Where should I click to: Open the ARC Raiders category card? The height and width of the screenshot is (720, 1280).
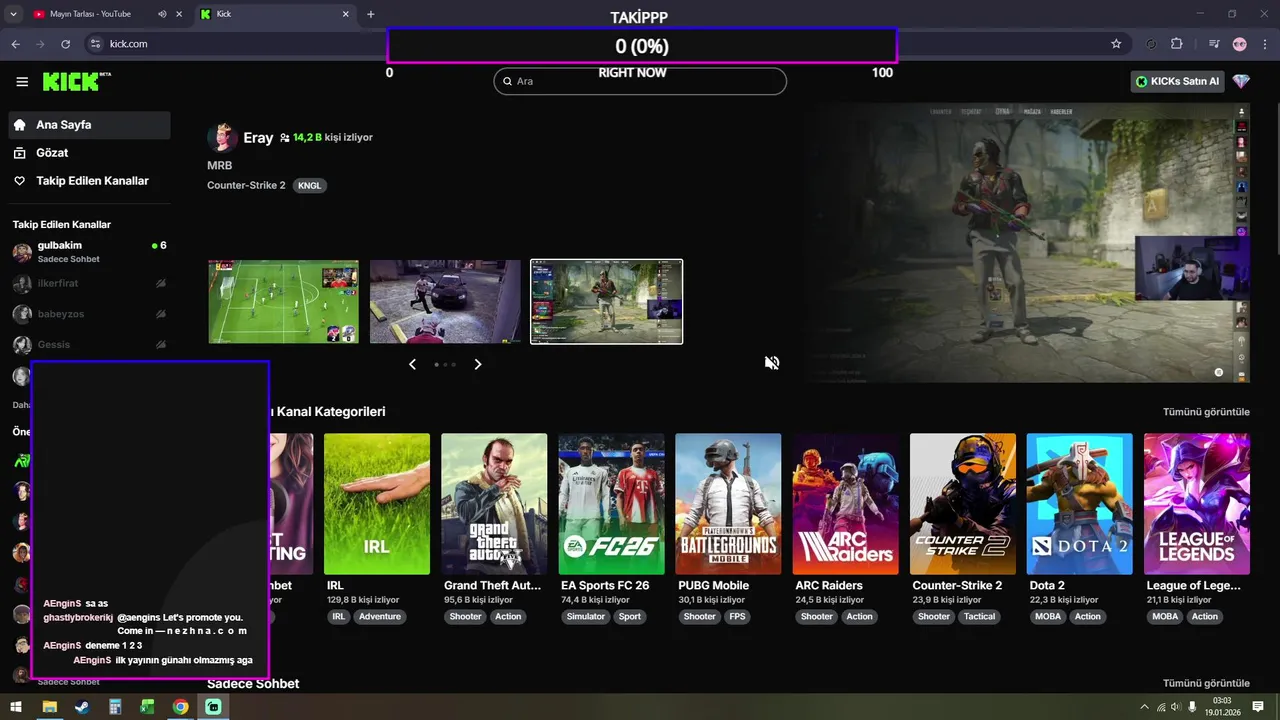[x=845, y=504]
